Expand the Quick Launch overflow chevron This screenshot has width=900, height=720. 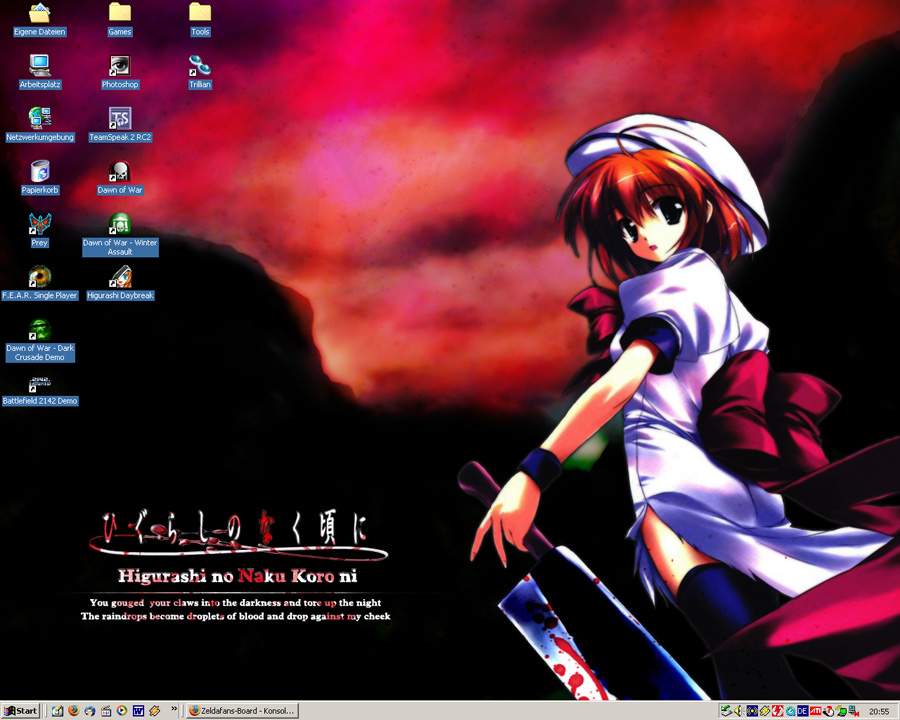174,710
